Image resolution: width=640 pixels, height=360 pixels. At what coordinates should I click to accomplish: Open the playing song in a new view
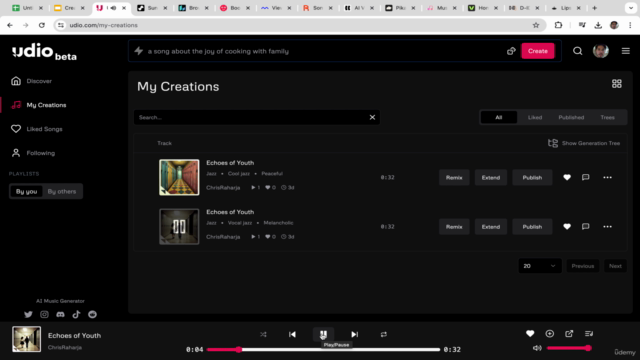click(x=569, y=334)
